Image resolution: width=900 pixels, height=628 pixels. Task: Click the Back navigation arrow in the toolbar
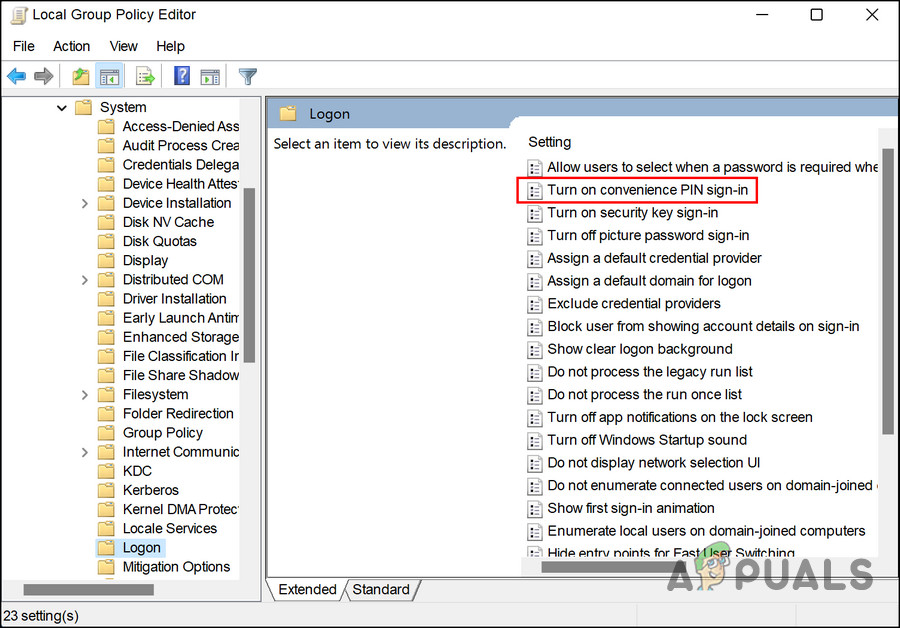tap(16, 76)
